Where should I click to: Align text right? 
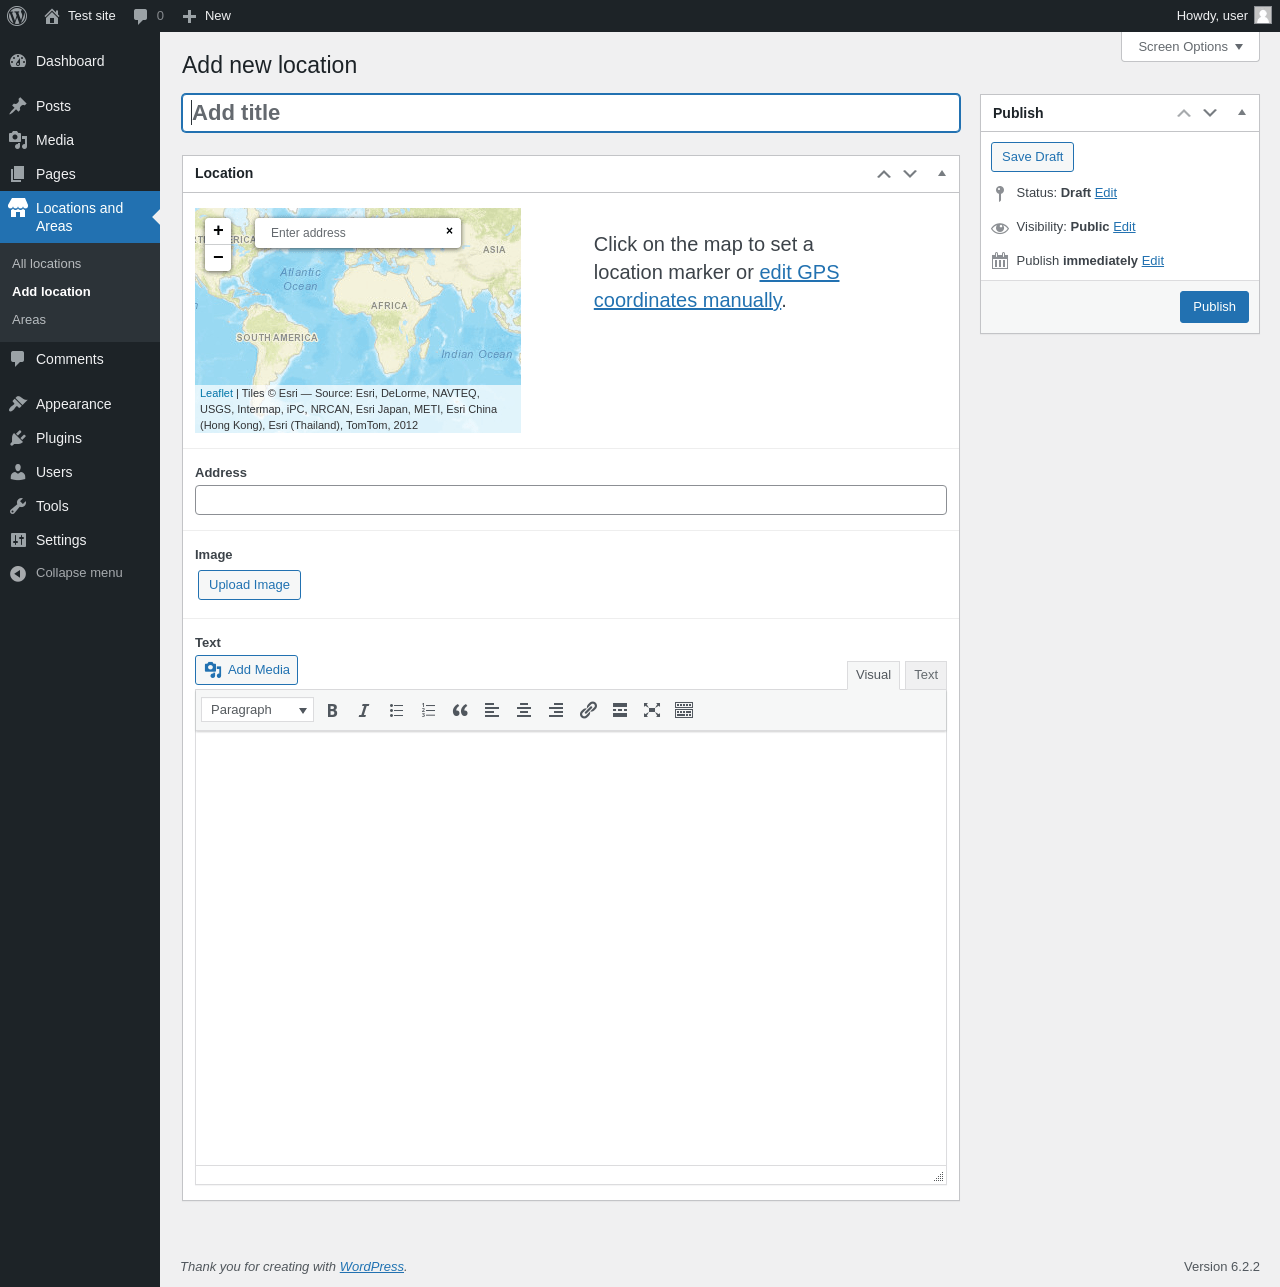[x=556, y=710]
